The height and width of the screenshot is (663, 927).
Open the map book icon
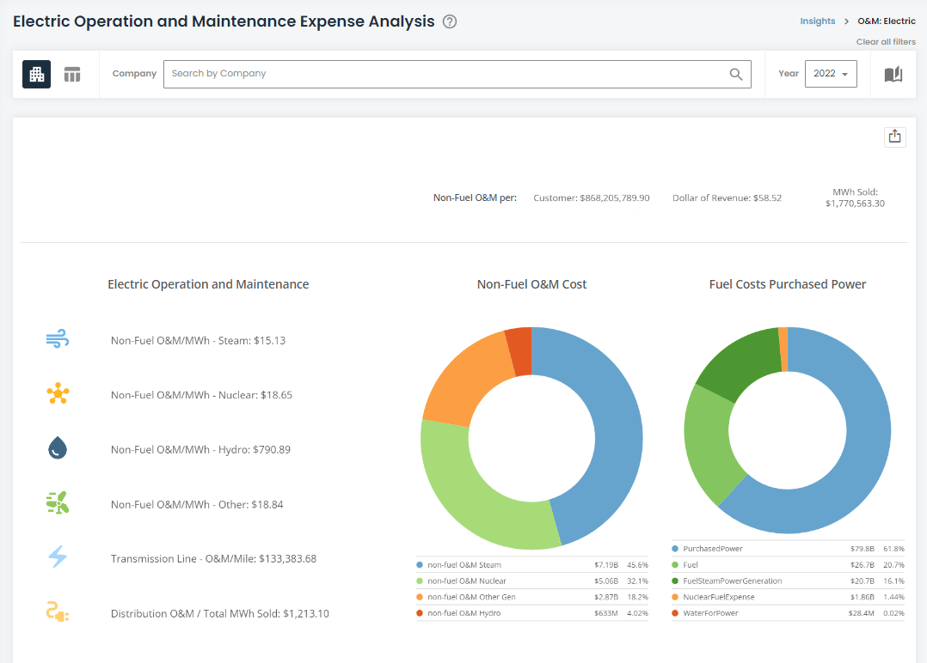893,74
